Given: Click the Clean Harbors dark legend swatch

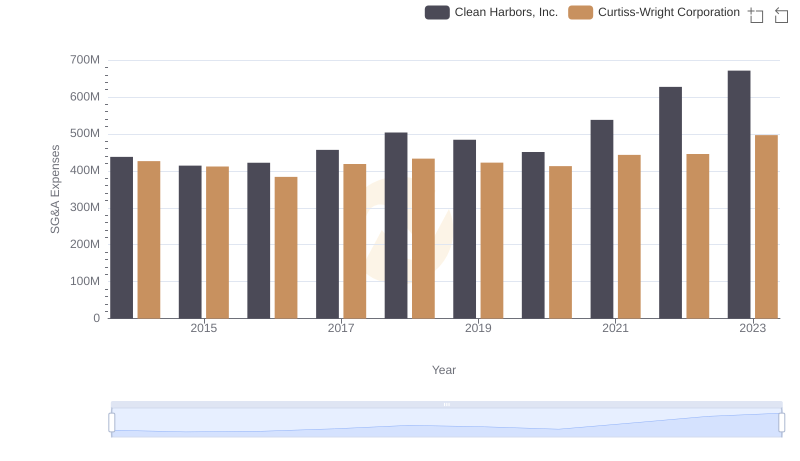Looking at the screenshot, I should click(437, 12).
